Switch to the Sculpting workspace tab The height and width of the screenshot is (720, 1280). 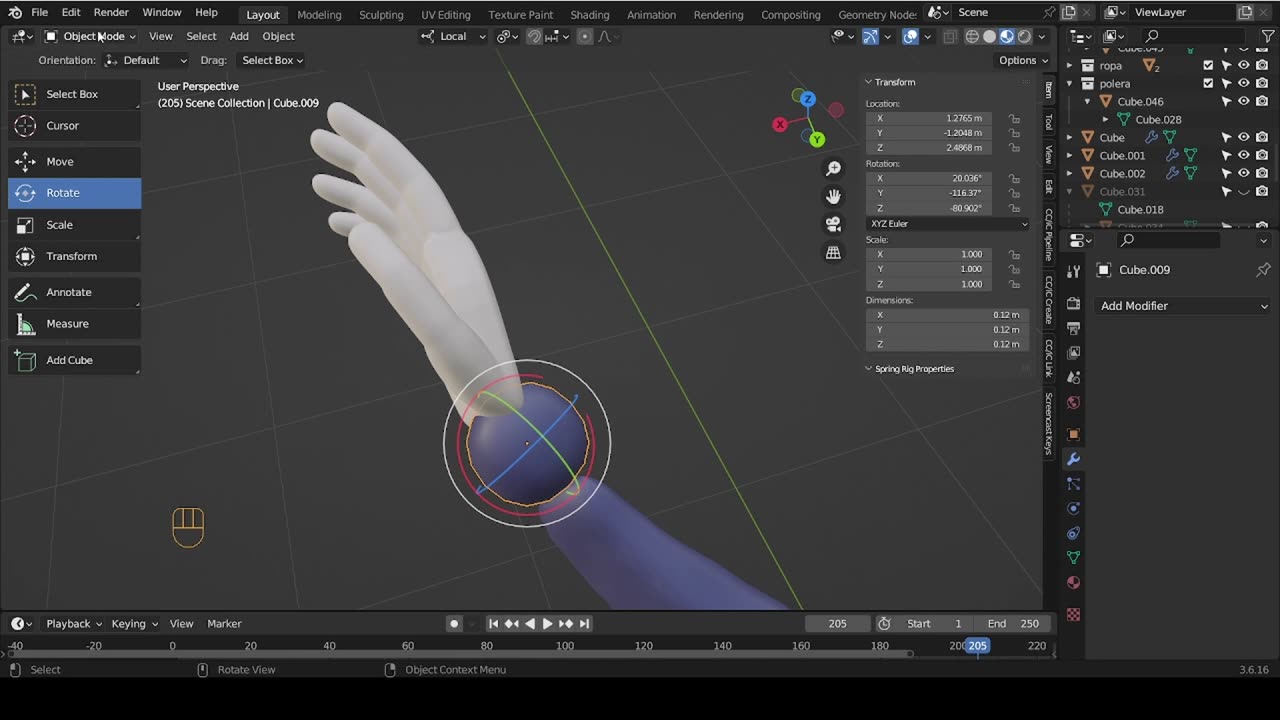pyautogui.click(x=381, y=14)
